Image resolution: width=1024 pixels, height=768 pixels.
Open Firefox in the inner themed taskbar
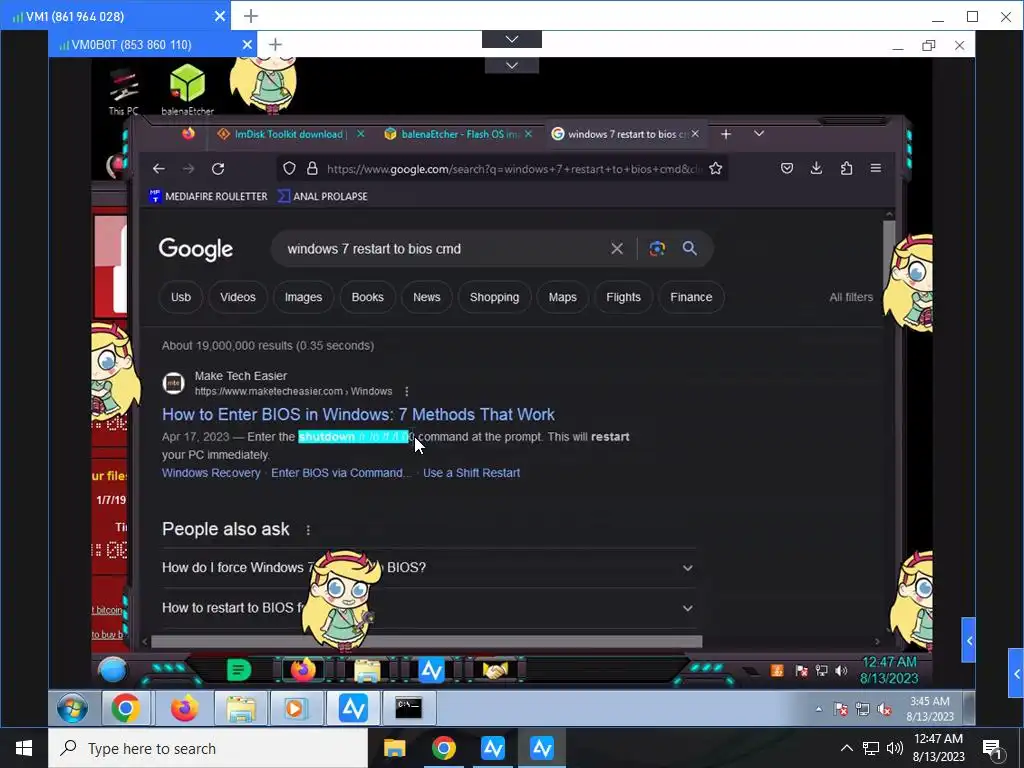coord(302,670)
